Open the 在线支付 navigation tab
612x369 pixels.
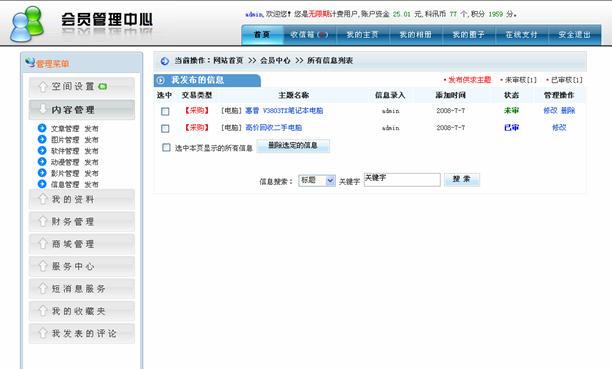point(521,35)
